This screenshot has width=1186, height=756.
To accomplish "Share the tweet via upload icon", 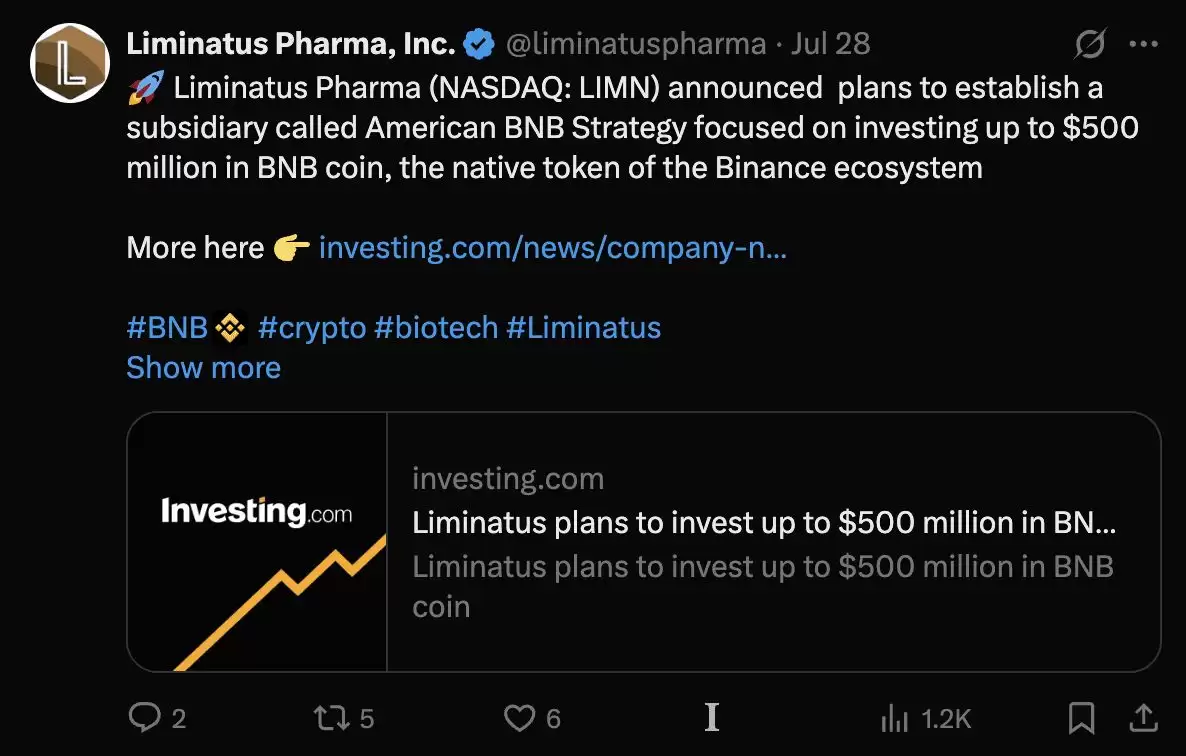I will (x=1143, y=716).
